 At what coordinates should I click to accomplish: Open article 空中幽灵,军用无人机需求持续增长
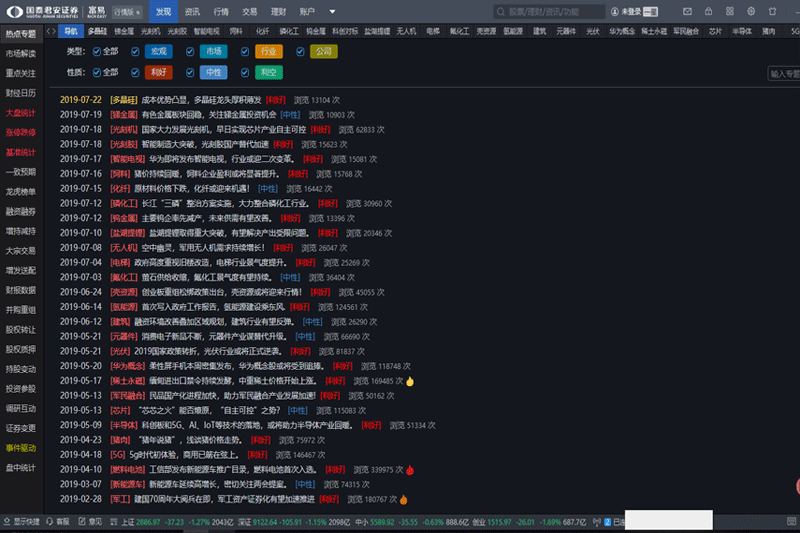tap(203, 248)
